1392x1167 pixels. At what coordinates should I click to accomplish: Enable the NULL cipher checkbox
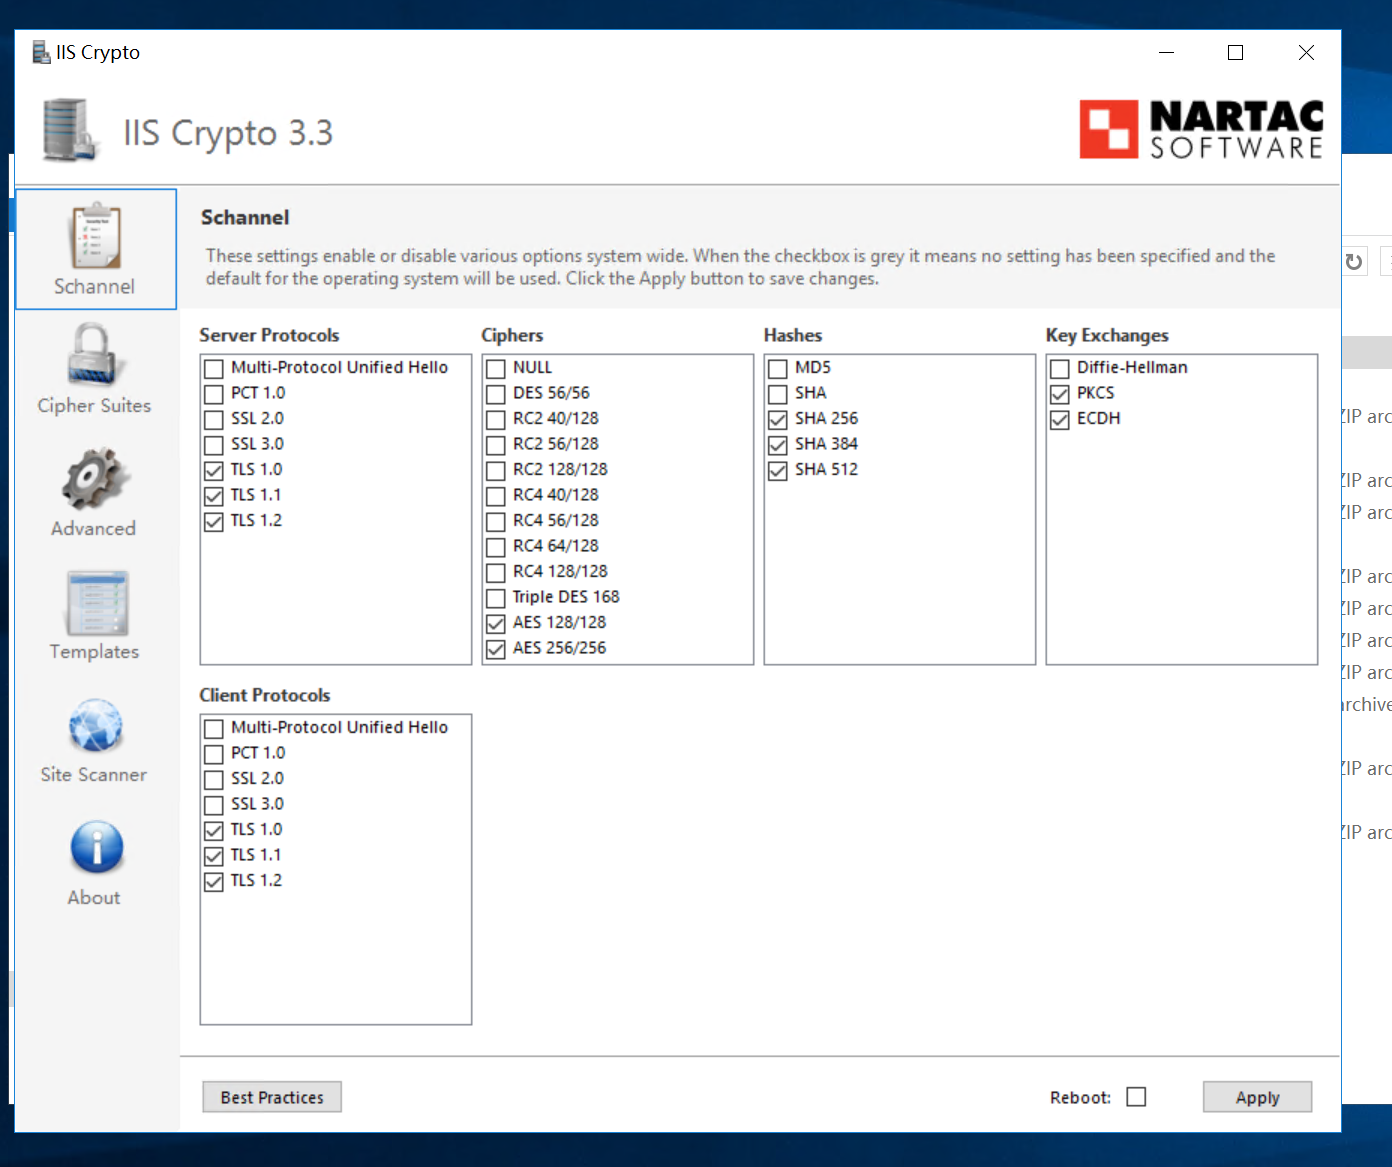(x=496, y=368)
